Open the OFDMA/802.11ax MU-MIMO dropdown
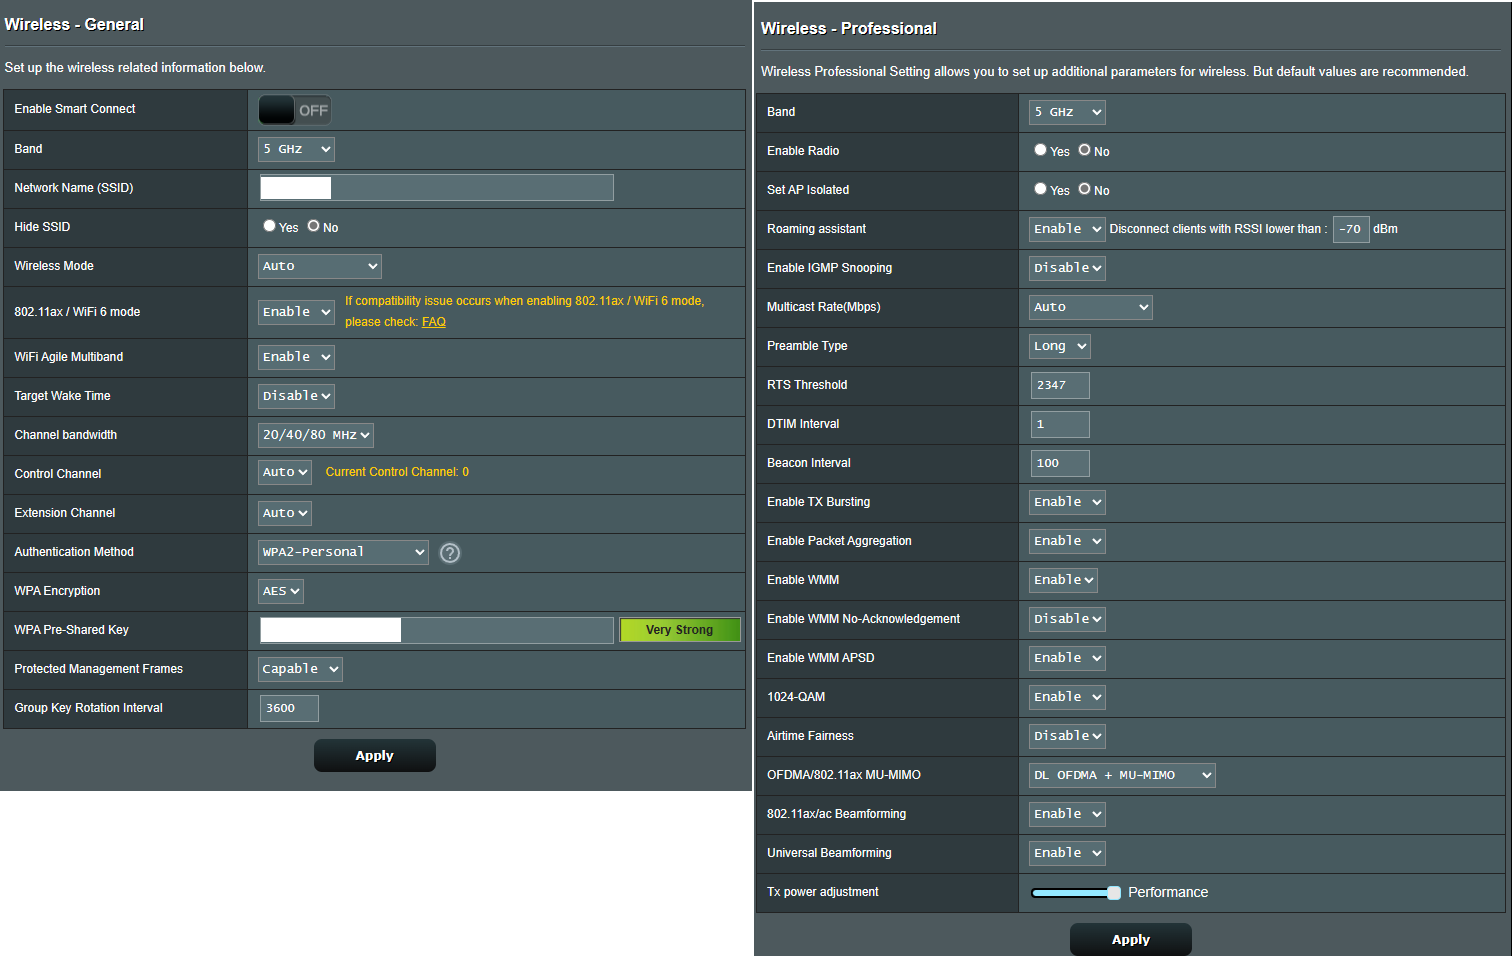 [1122, 775]
